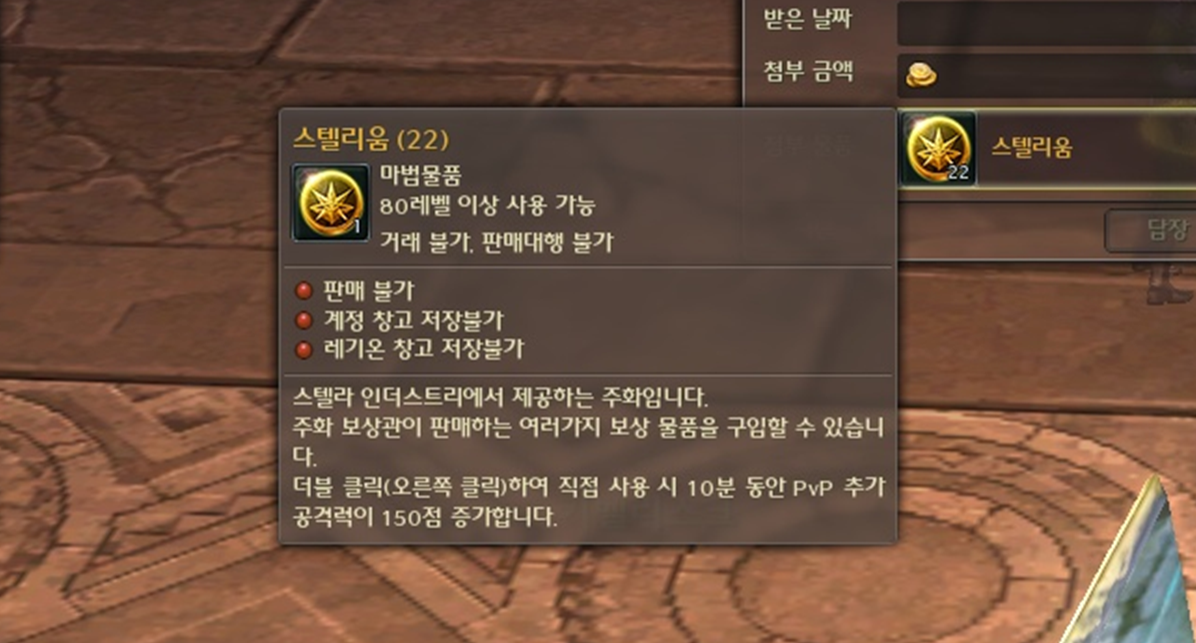Click the red bullet beside 레기온 창고 저장불가
This screenshot has height=643, width=1196.
click(x=304, y=349)
